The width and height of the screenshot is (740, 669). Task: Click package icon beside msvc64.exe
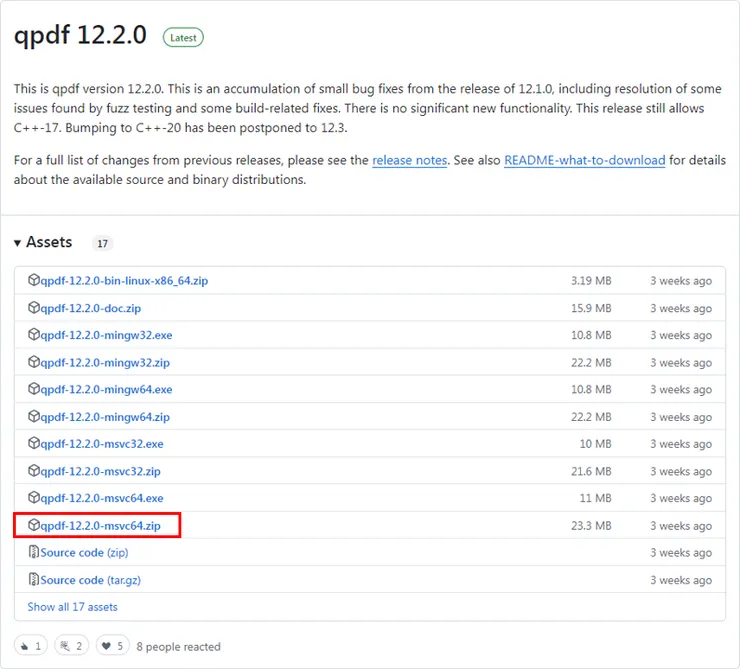(x=34, y=497)
